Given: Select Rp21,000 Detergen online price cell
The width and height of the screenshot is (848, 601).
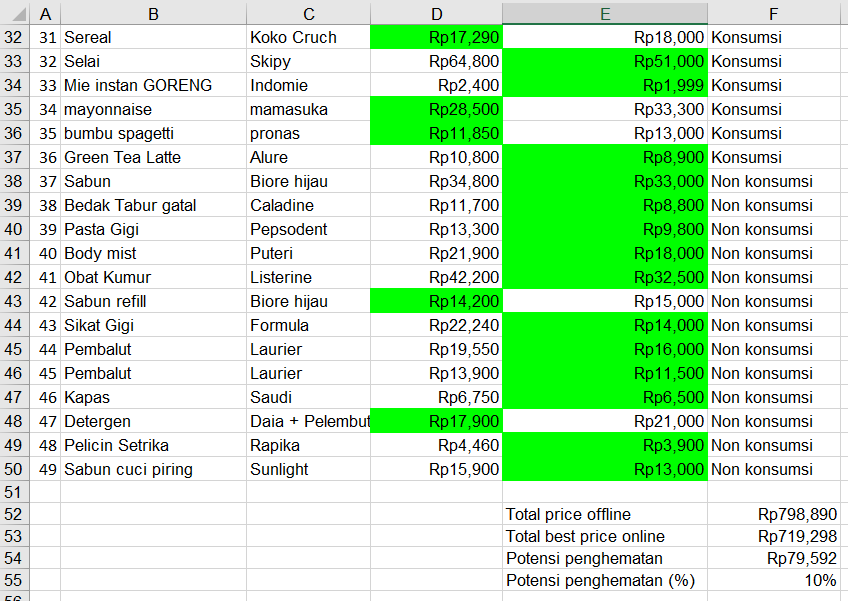Looking at the screenshot, I should point(605,421).
